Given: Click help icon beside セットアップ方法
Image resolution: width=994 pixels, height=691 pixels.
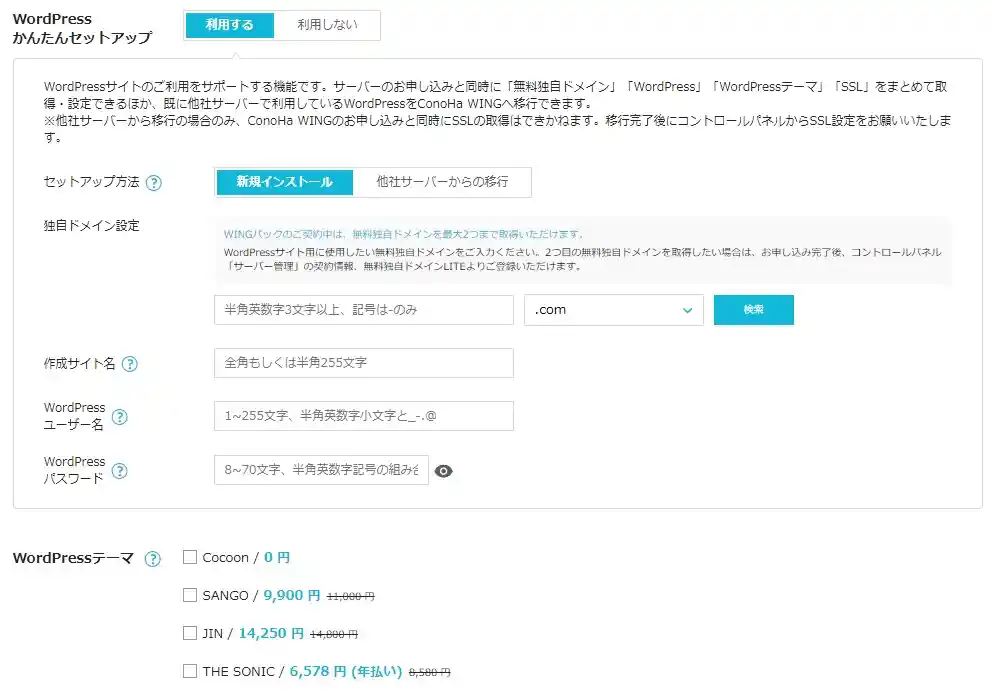Looking at the screenshot, I should point(154,183).
